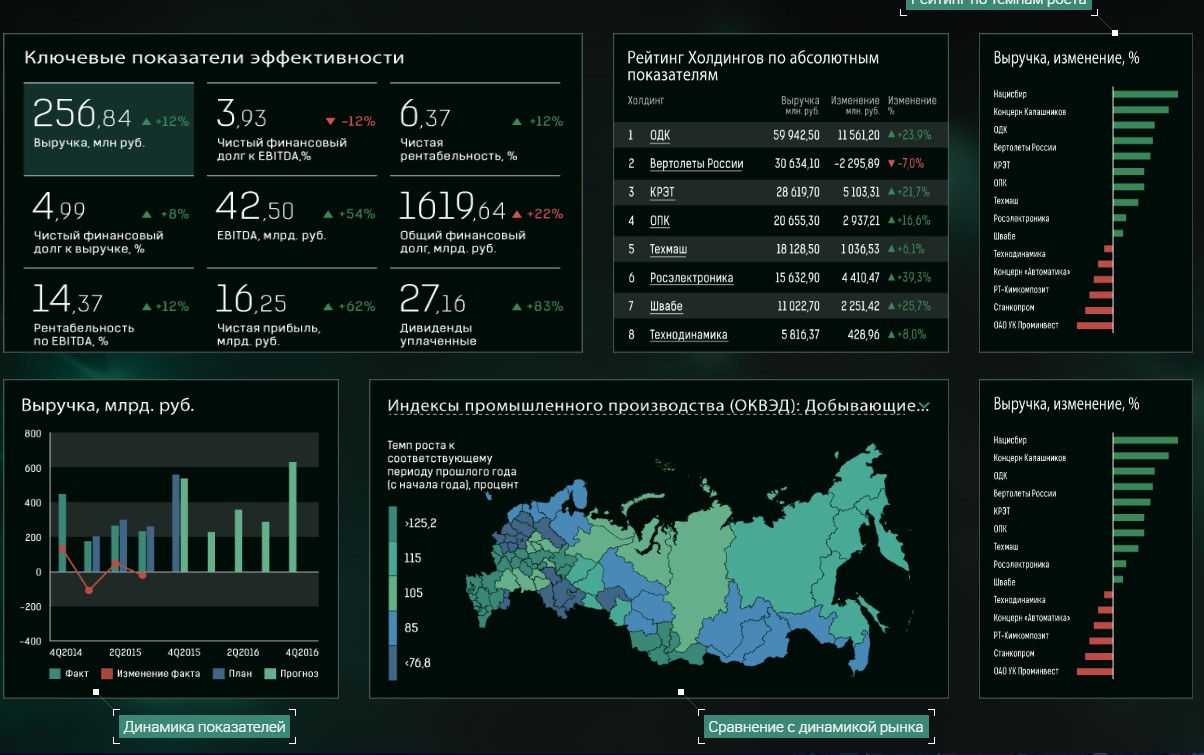Click the red down triangle beside -7,0%

[x=891, y=164]
